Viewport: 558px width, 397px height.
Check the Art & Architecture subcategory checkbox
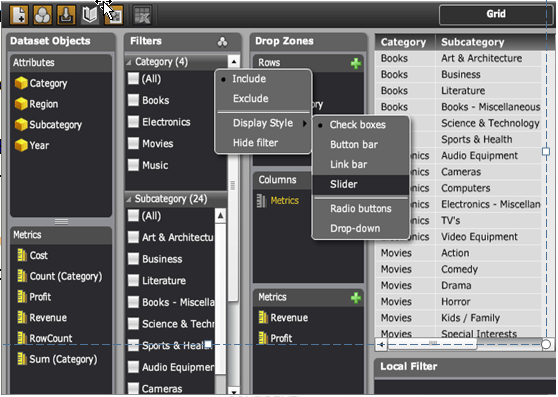(133, 237)
